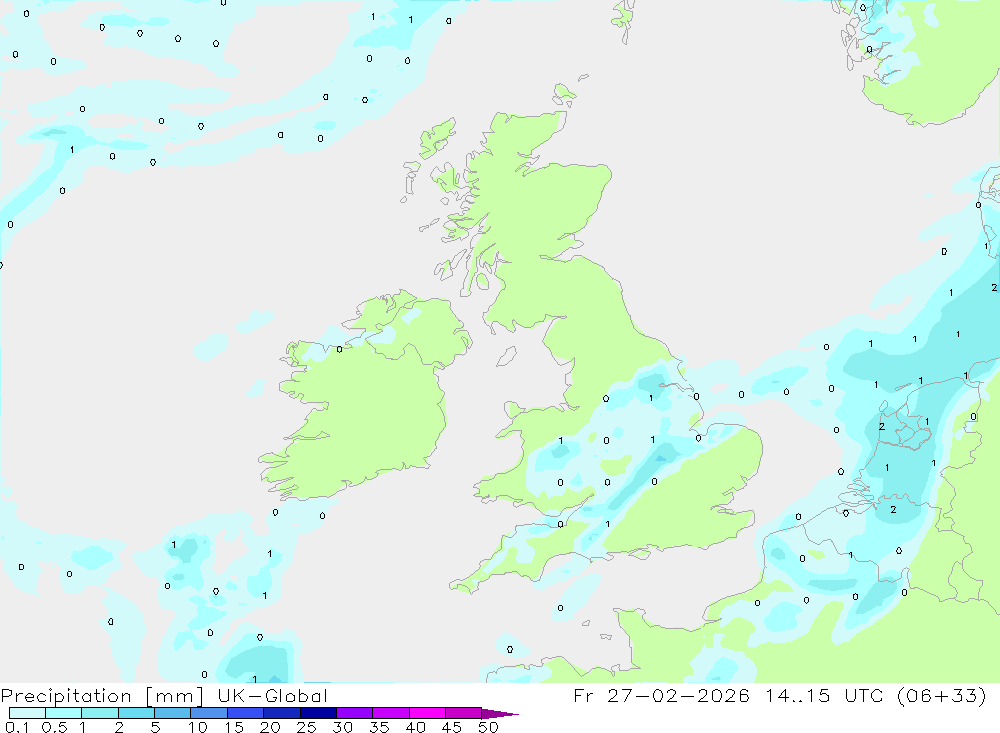Select the 2–5 mm legend color box
1000x733 pixels.
[136, 713]
